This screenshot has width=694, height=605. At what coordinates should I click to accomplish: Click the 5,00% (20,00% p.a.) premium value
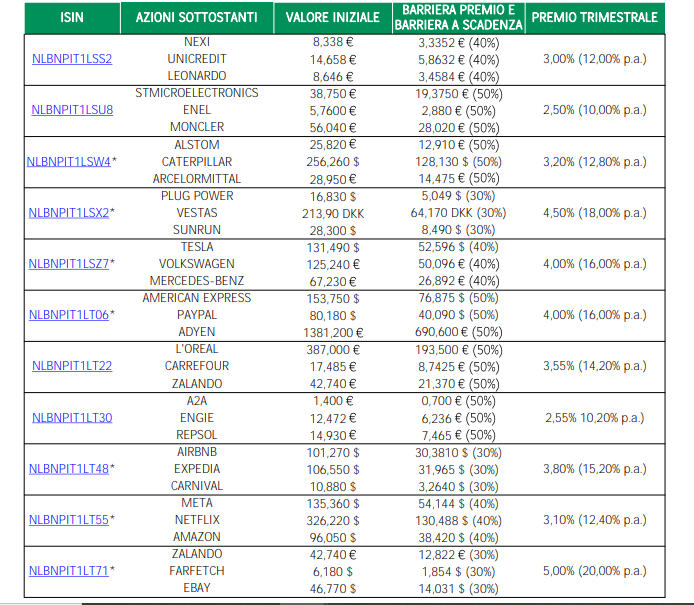pyautogui.click(x=595, y=571)
